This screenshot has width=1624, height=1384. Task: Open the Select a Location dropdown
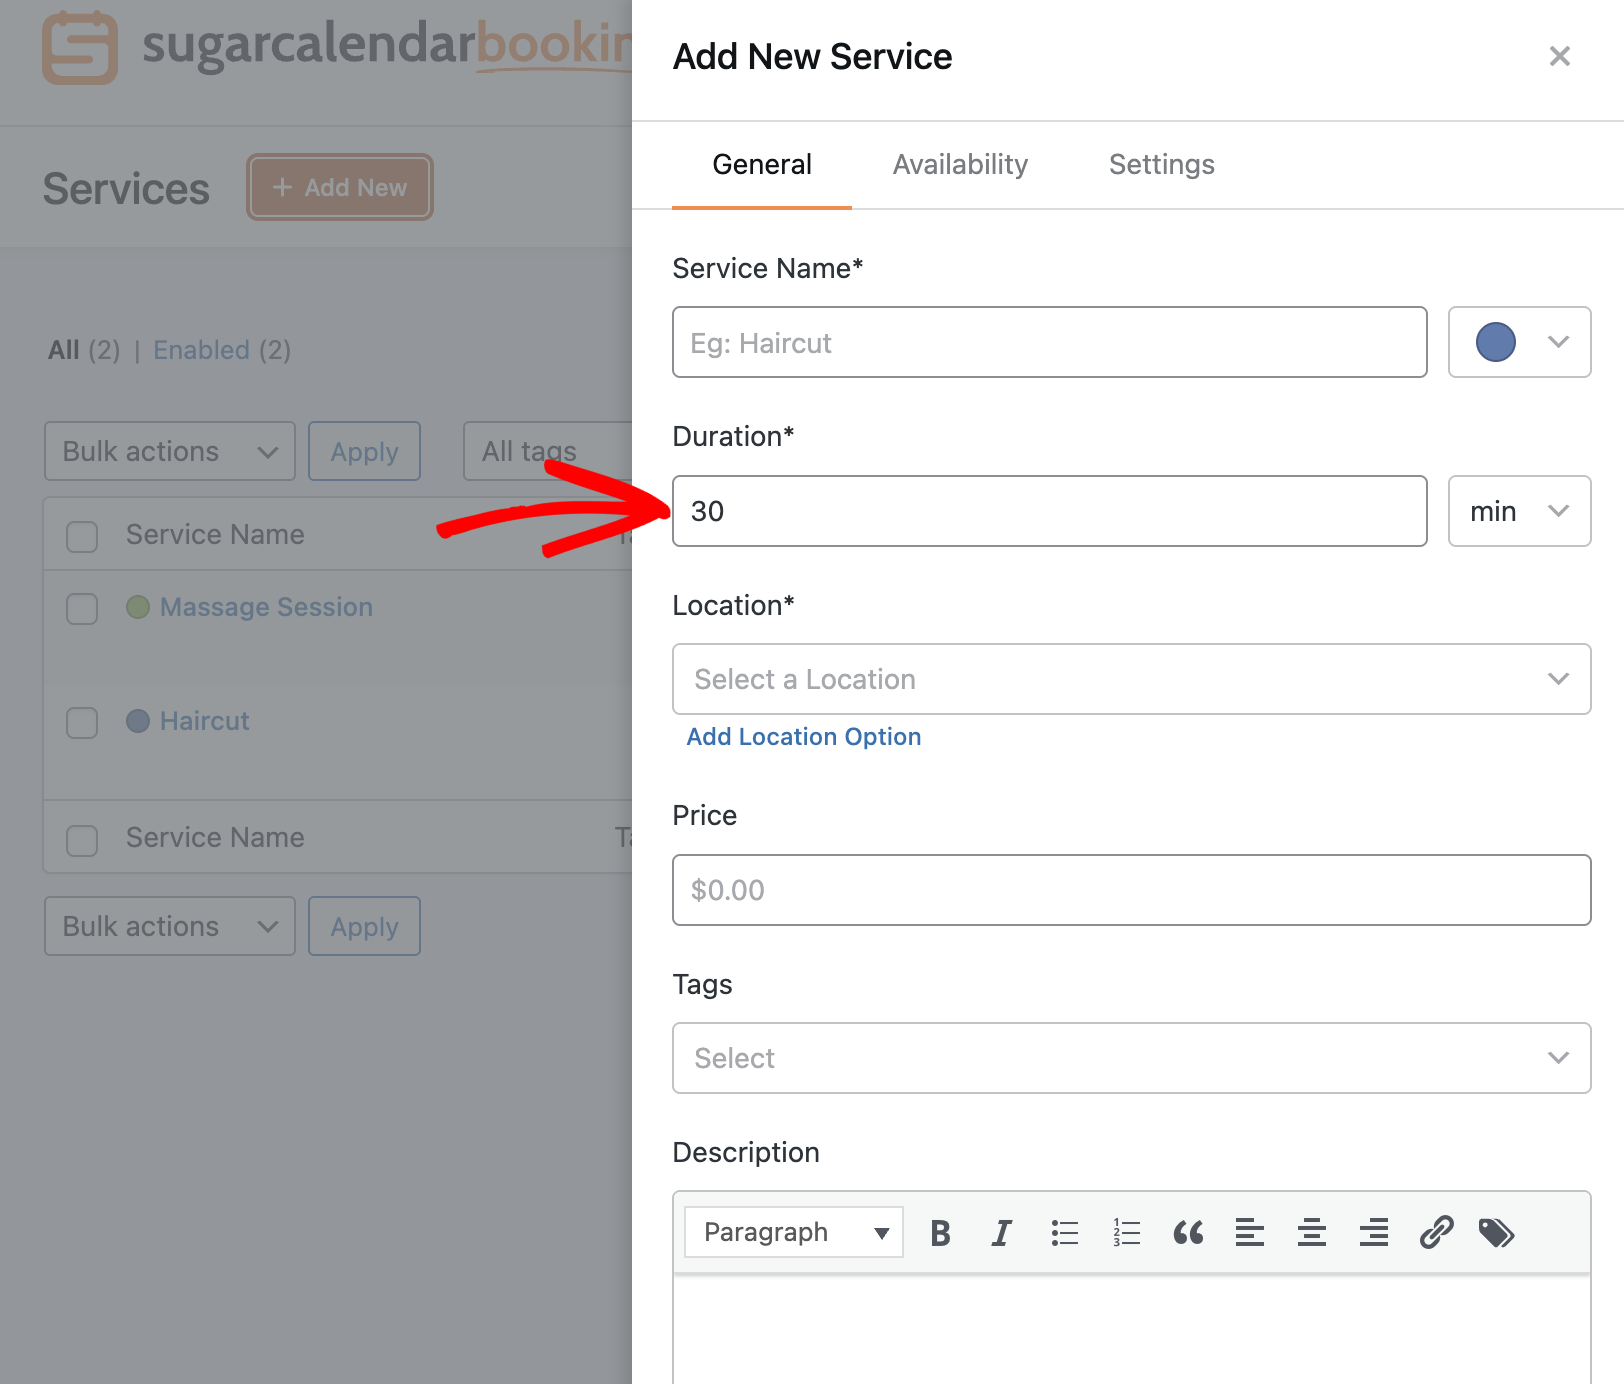1130,679
